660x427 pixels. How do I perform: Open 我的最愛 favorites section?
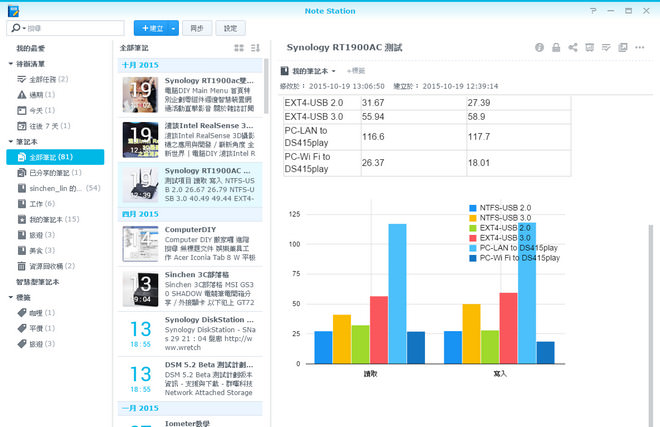coord(31,48)
